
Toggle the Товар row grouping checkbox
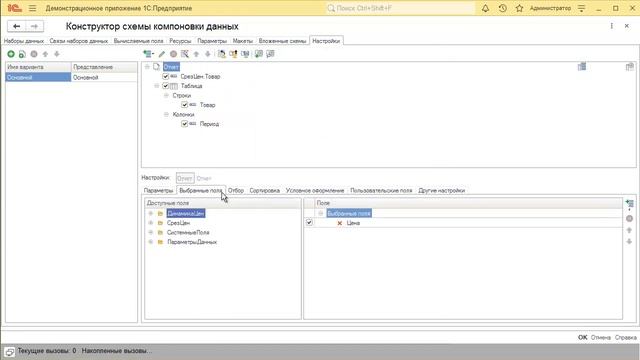point(184,105)
